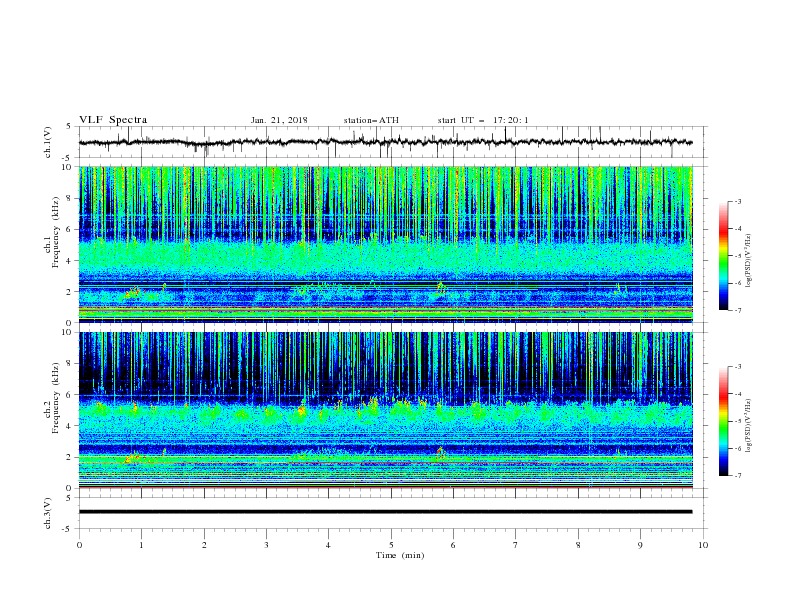Click the '5' tick on the time axis
792x612 pixels.
pyautogui.click(x=391, y=545)
